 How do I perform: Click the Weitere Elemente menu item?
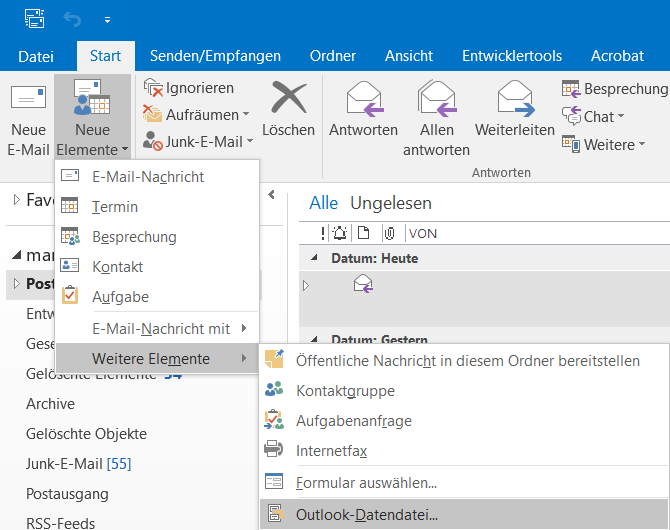(157, 358)
